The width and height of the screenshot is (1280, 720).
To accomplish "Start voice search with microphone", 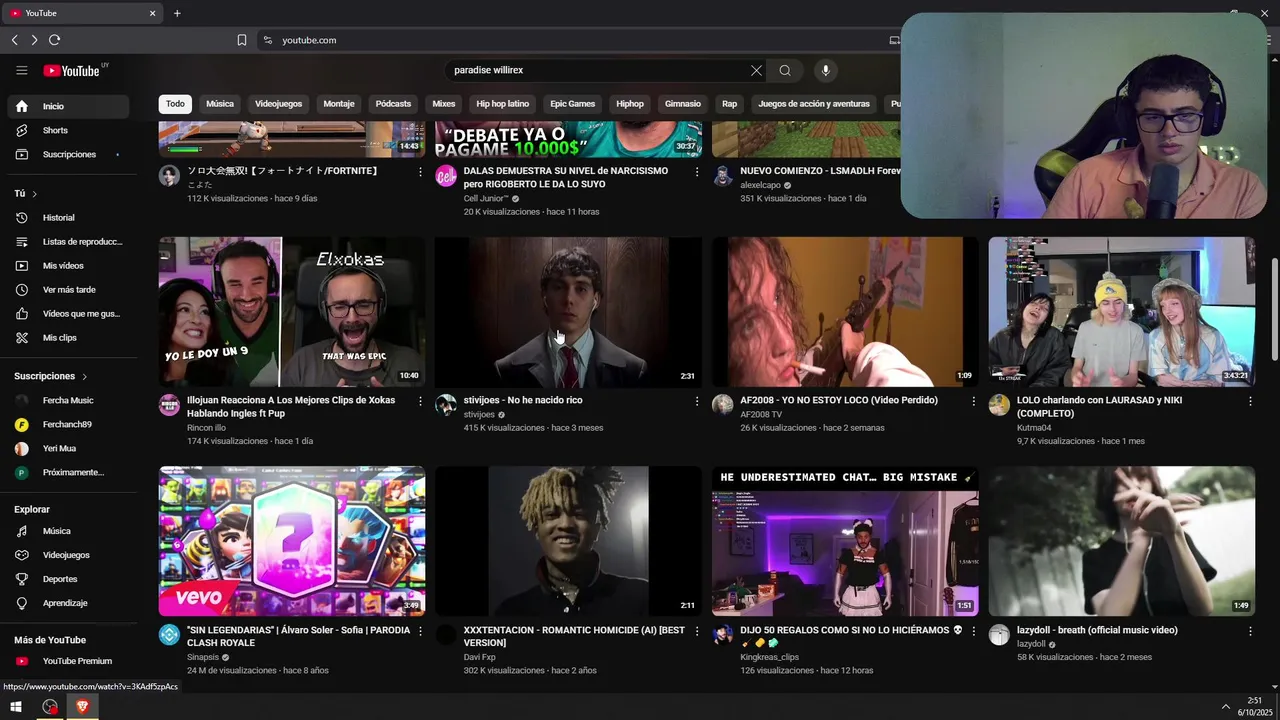I will coord(825,70).
